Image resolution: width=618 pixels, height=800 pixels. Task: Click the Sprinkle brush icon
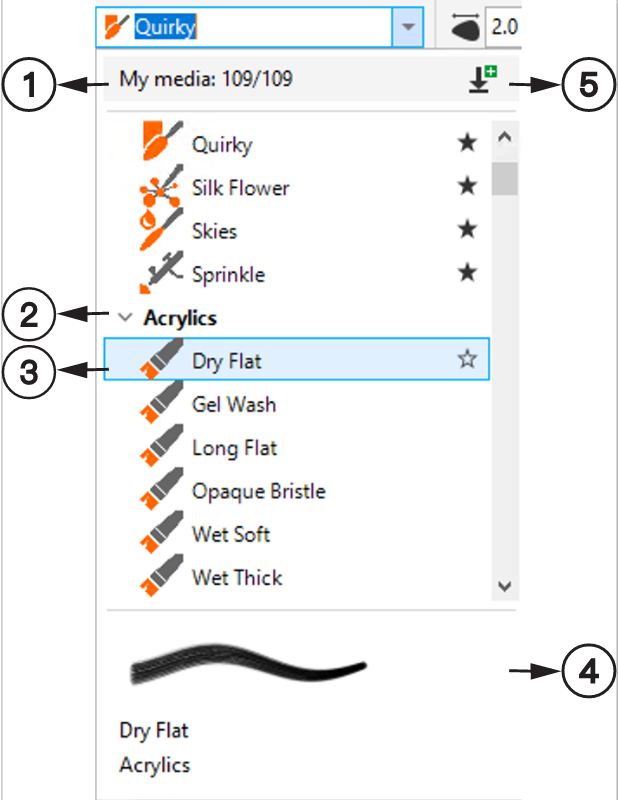point(161,272)
